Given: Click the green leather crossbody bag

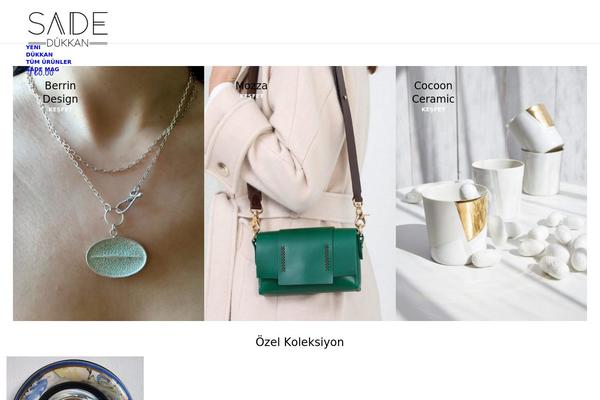Looking at the screenshot, I should (307, 261).
